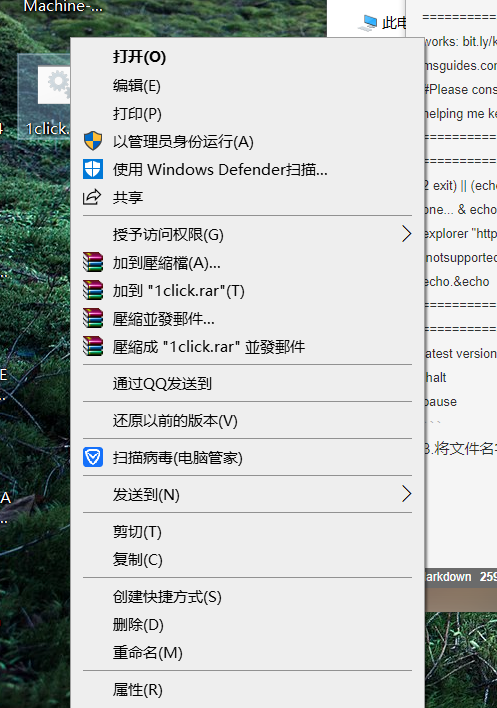Click the 'works: bit.ly/k' line in the editor
The height and width of the screenshot is (708, 497).
click(x=460, y=42)
